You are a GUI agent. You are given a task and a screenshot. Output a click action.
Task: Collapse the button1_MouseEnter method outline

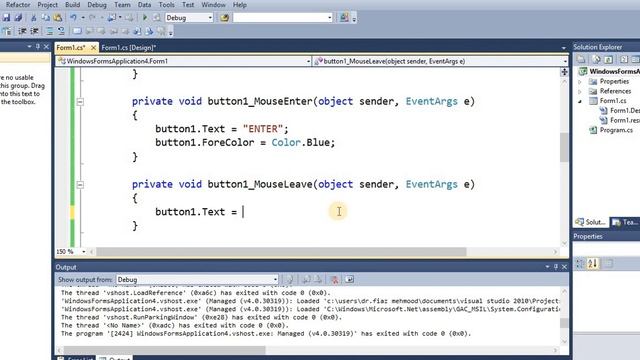pos(80,102)
